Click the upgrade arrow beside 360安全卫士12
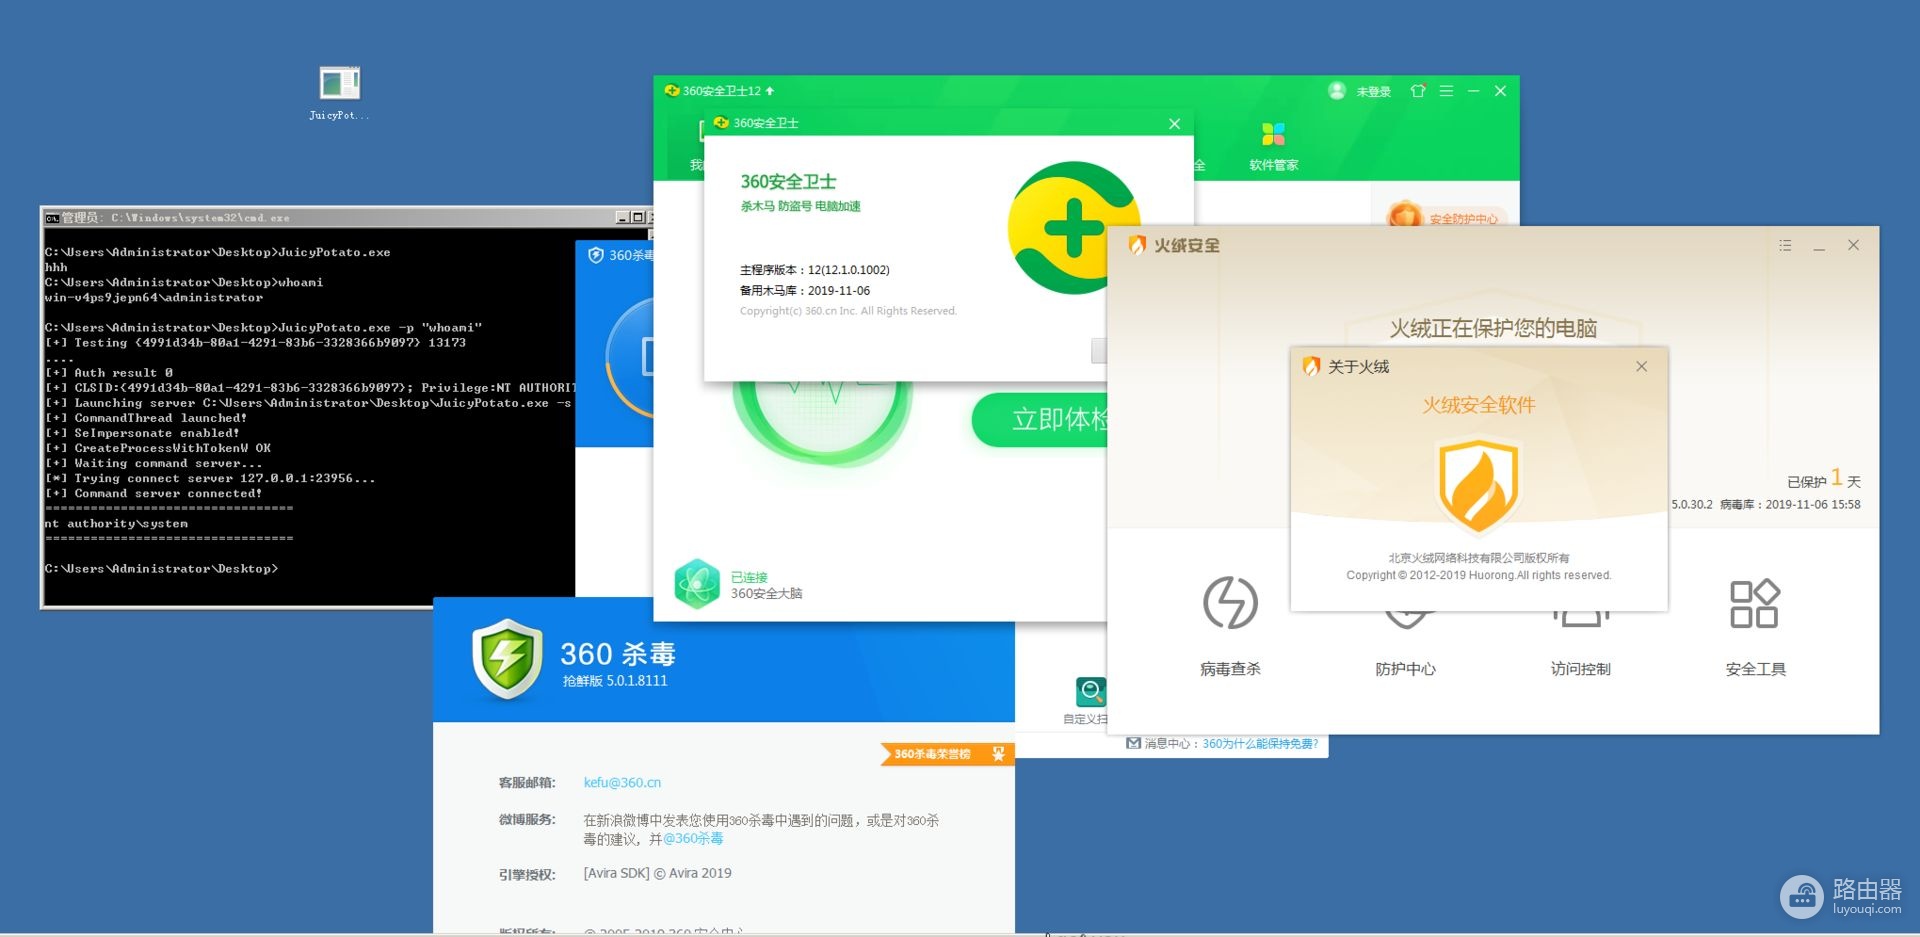This screenshot has width=1920, height=937. pyautogui.click(x=770, y=91)
